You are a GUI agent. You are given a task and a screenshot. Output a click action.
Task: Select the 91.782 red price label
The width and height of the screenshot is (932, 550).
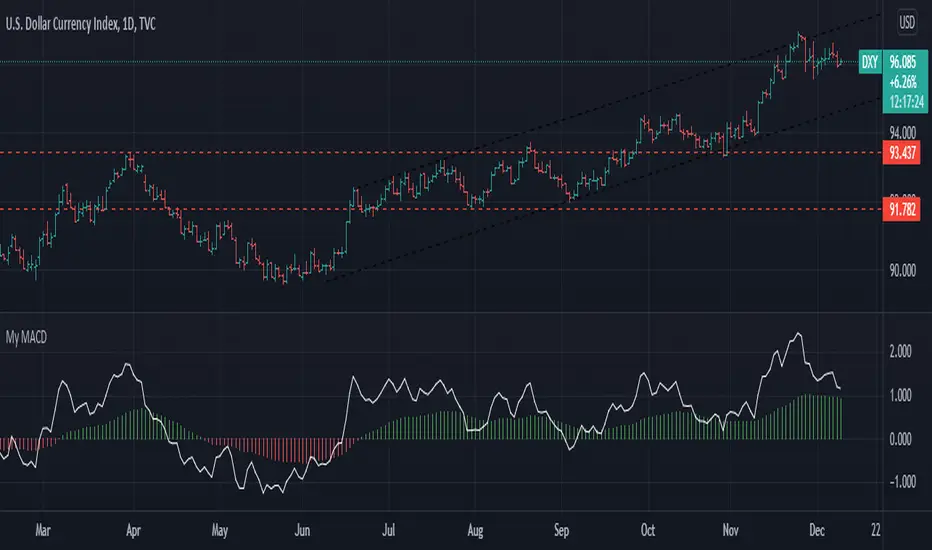(x=902, y=209)
